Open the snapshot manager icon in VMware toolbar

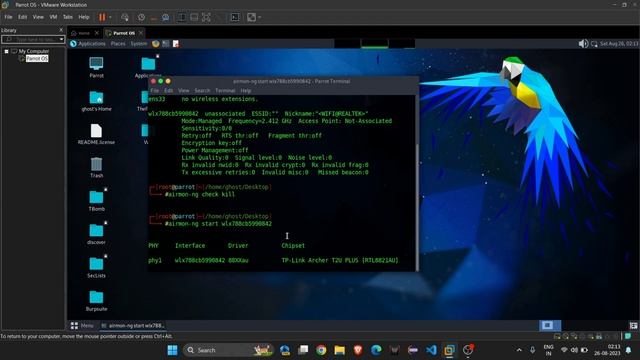pyautogui.click(x=166, y=17)
